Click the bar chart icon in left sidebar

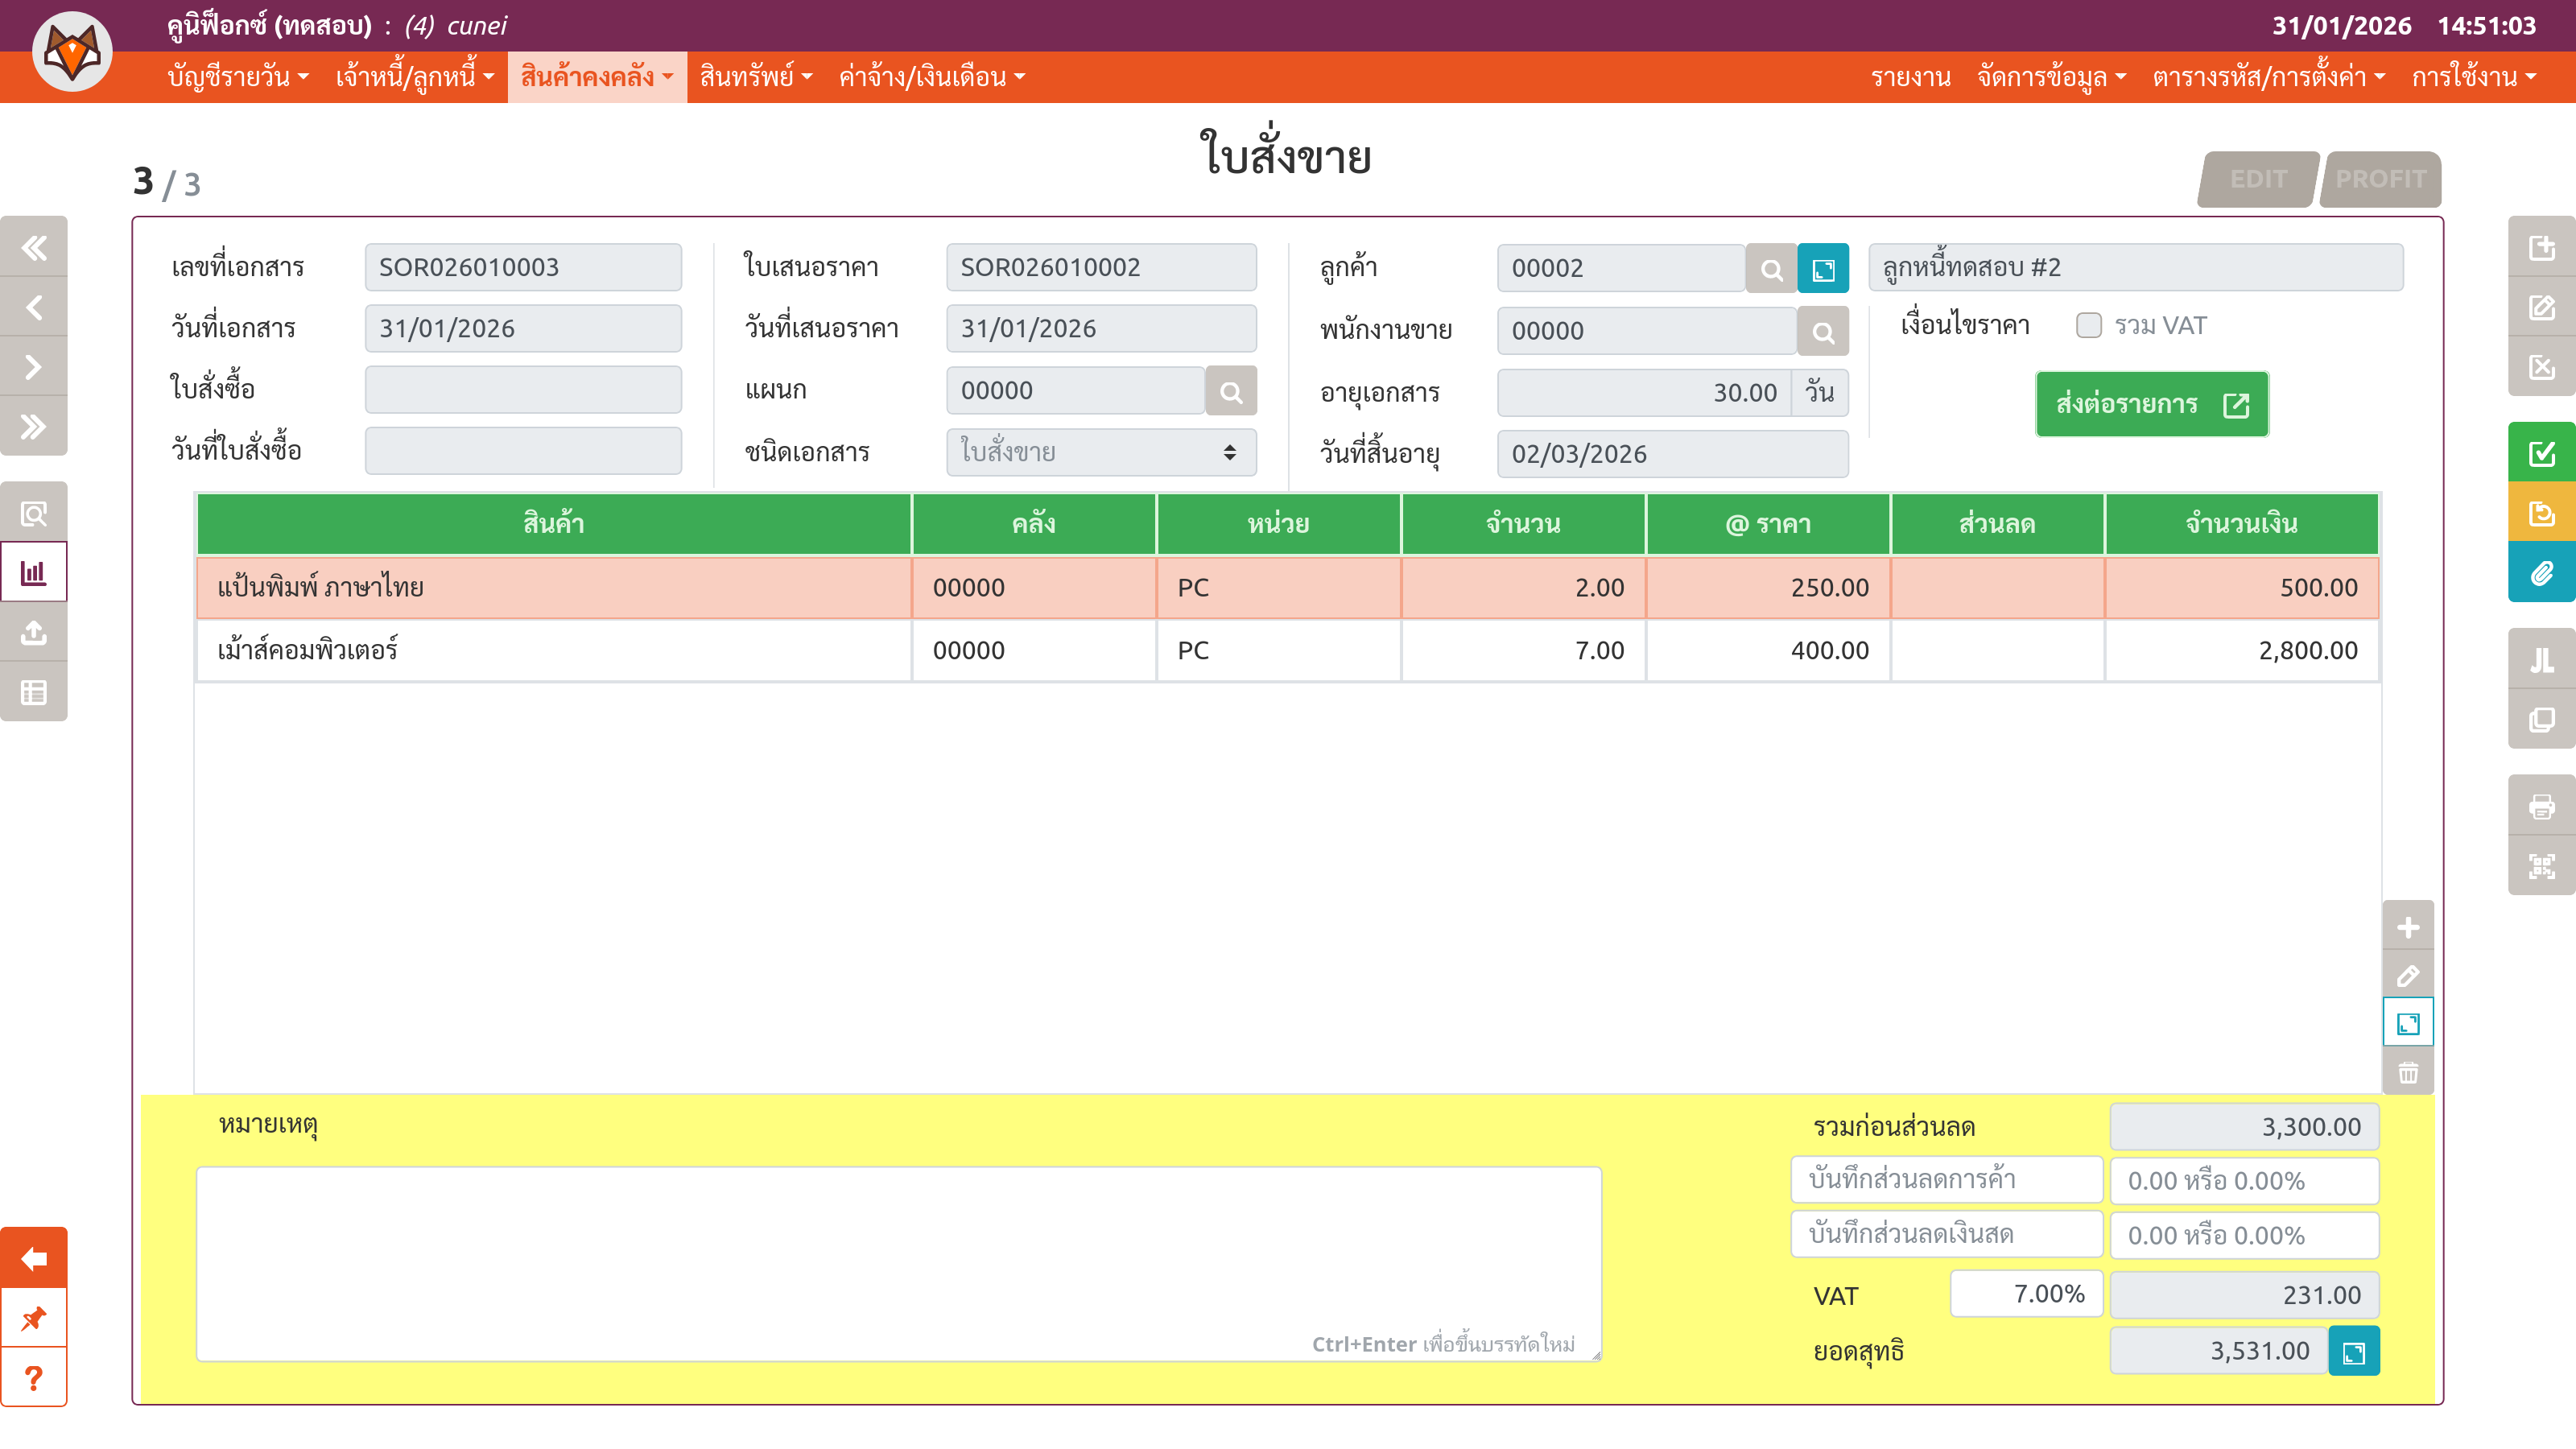(34, 573)
